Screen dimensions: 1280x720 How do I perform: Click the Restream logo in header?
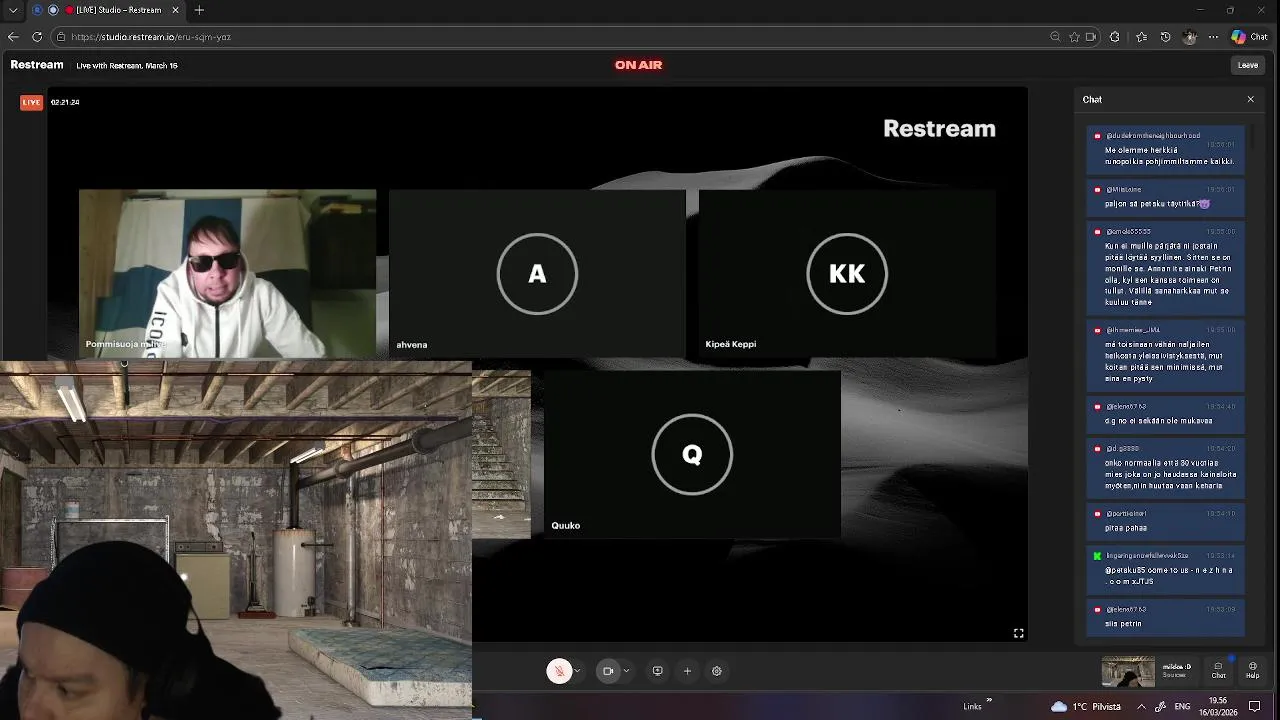tap(37, 65)
